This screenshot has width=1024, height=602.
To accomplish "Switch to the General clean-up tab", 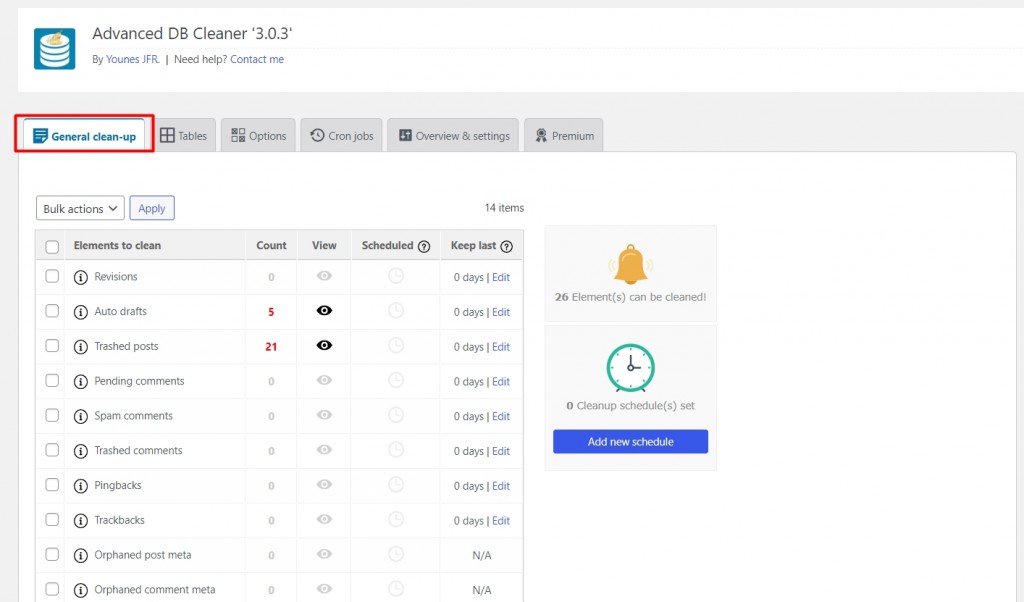I will [84, 136].
